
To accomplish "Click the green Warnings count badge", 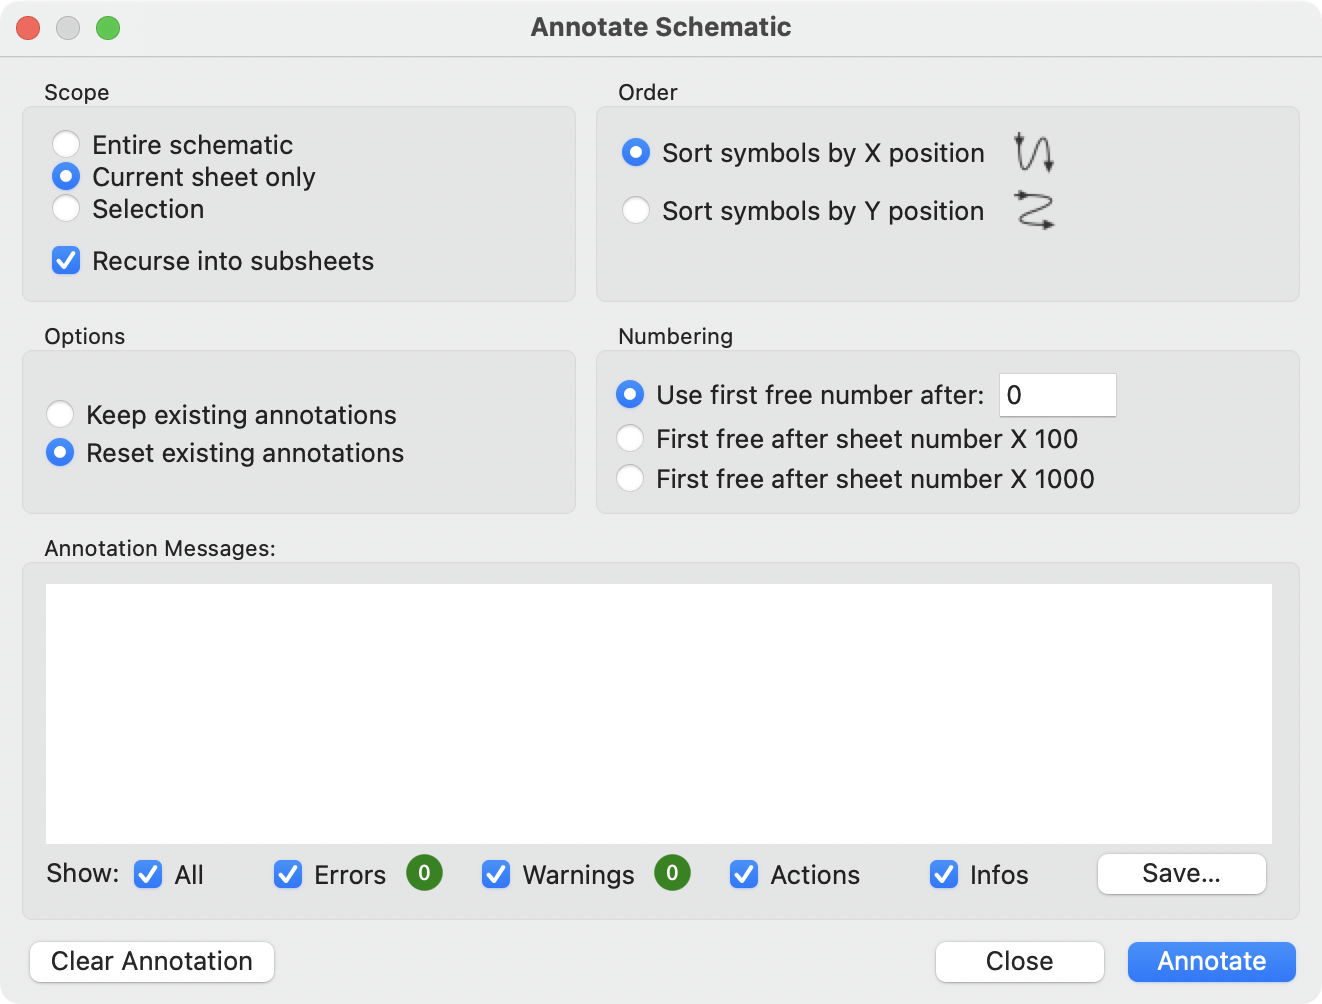I will point(672,873).
